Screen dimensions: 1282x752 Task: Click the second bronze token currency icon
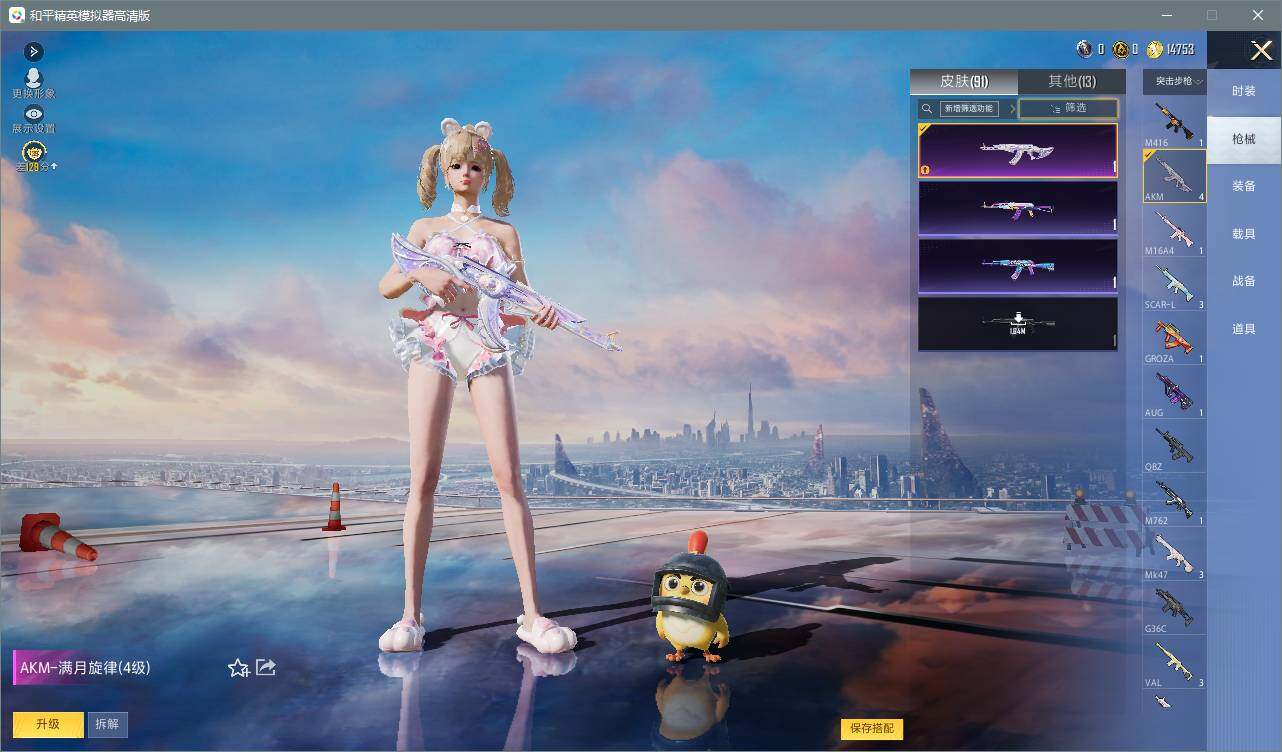pos(1120,49)
